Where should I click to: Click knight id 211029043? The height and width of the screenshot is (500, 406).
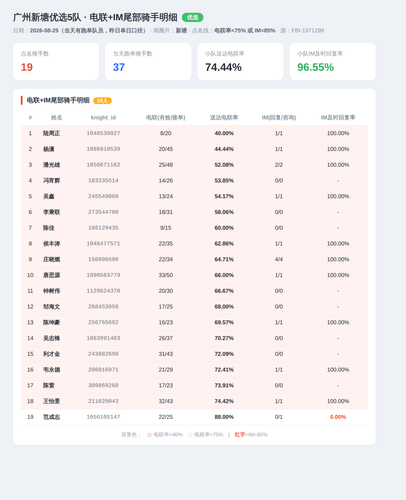pos(103,401)
